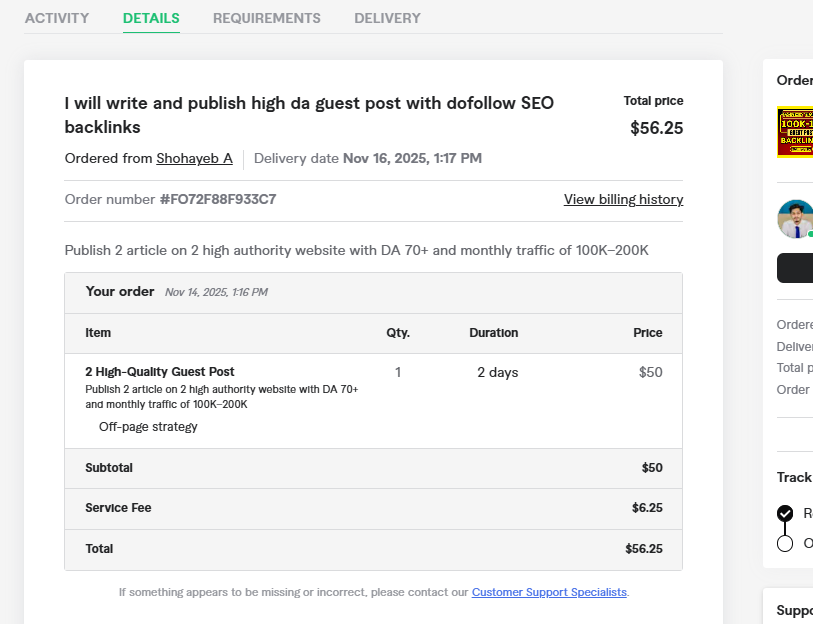Switch to the Details tab
Image resolution: width=813 pixels, height=624 pixels.
pos(151,18)
